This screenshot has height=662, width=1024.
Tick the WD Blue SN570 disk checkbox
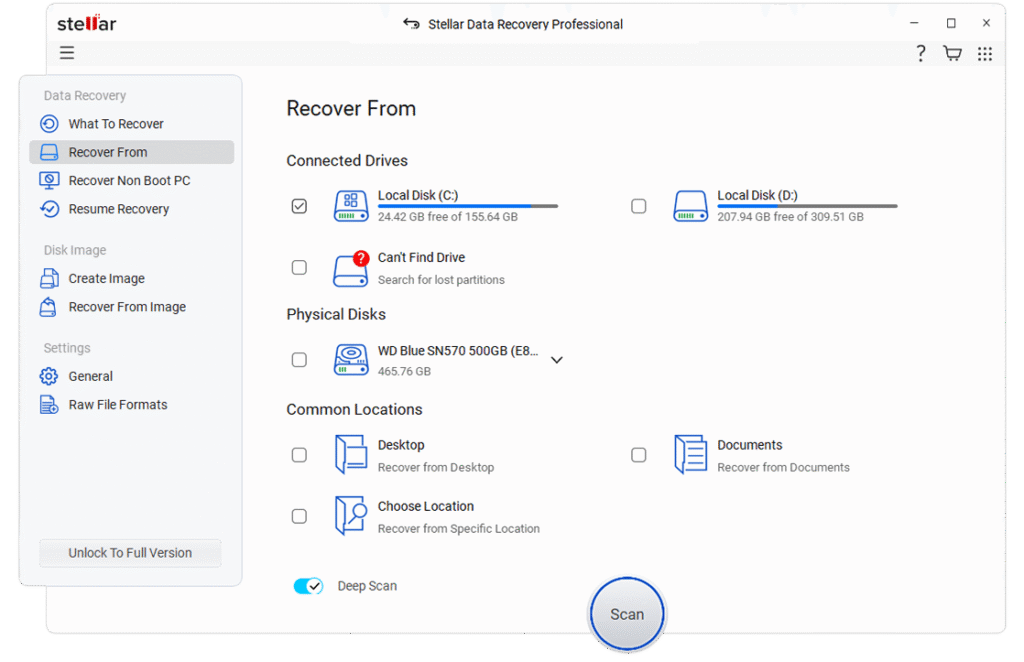tap(299, 360)
